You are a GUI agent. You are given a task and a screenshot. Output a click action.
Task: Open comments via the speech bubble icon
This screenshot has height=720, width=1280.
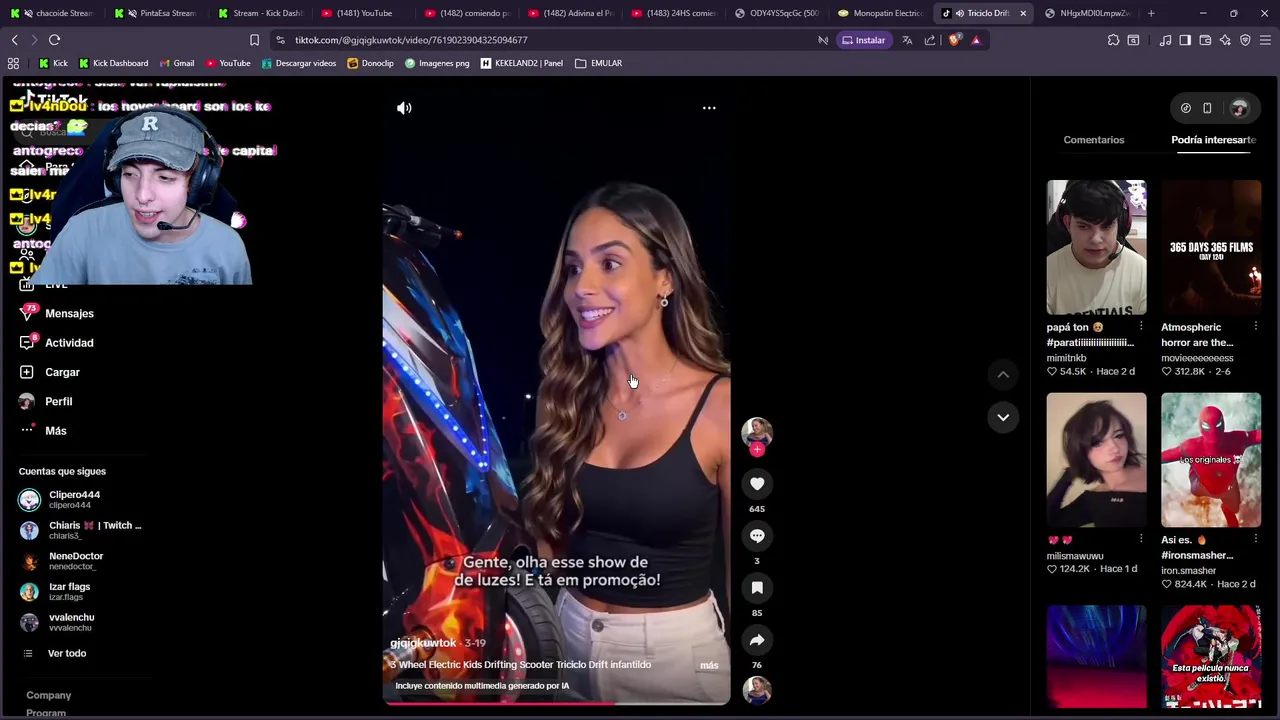point(757,536)
